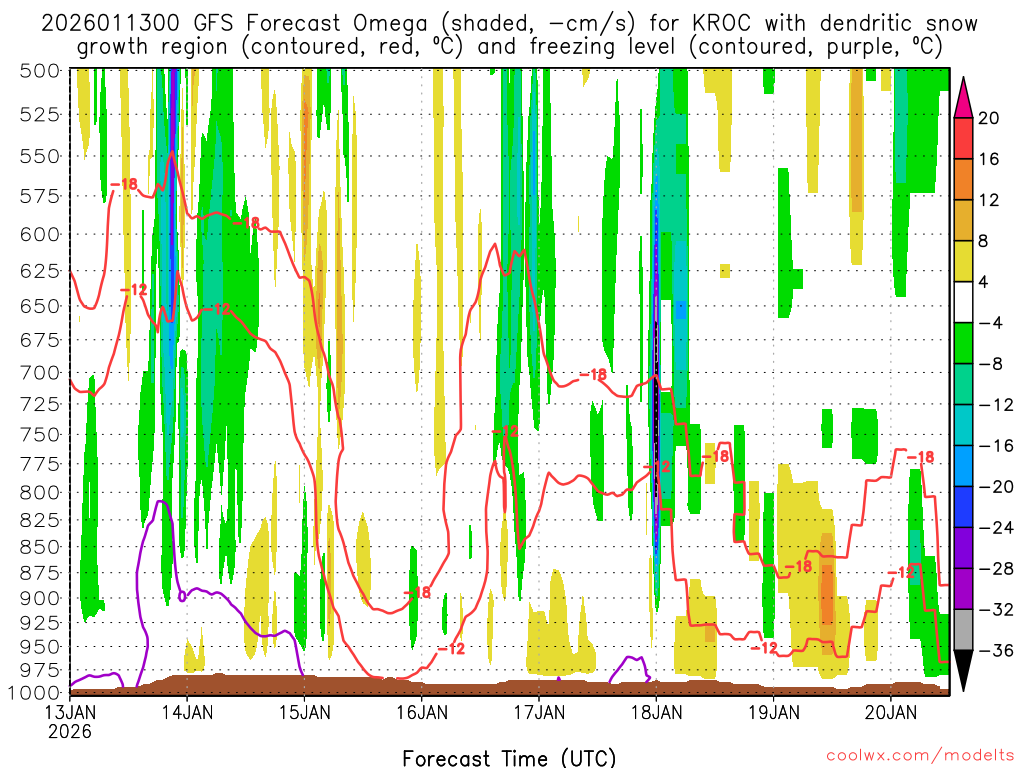Viewport: 1024px width, 768px height.
Task: Open the coolwx.com/modelts link
Action: (x=920, y=756)
